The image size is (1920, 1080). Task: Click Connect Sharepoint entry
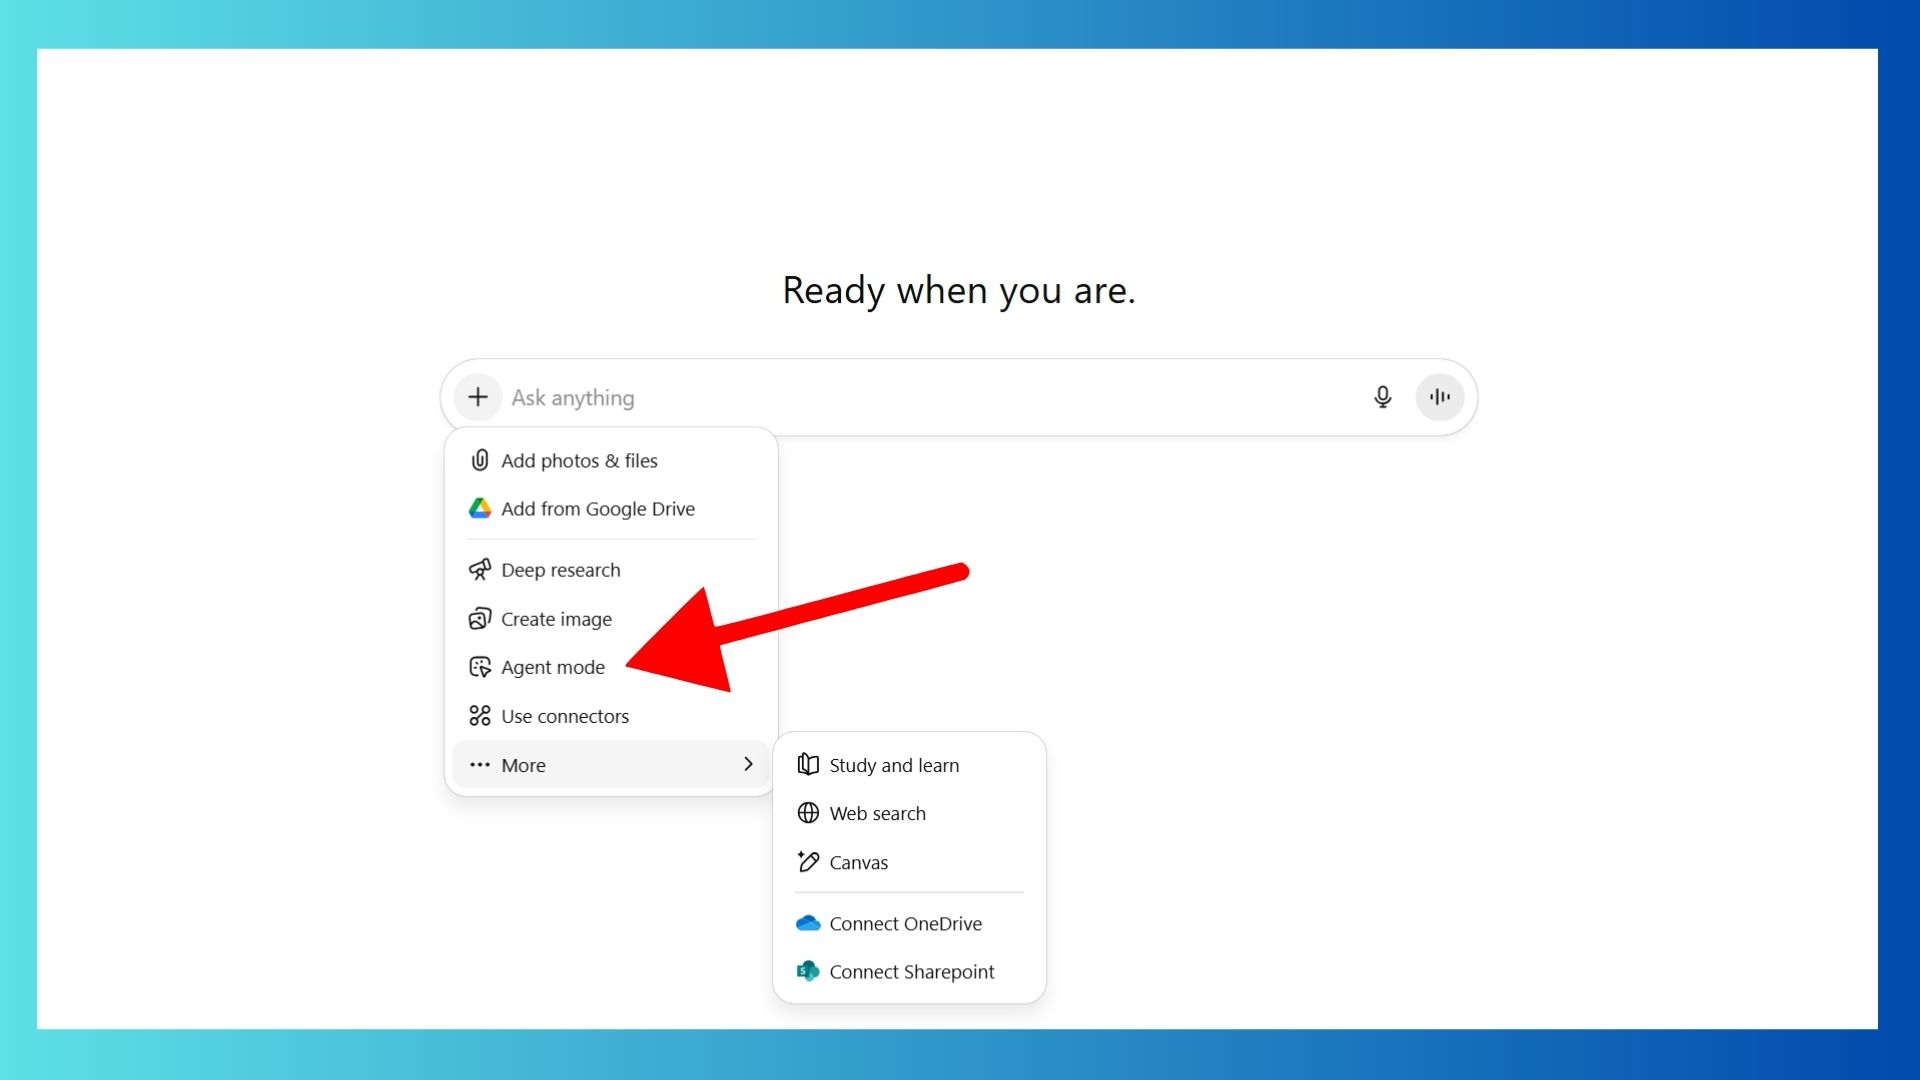pos(911,972)
